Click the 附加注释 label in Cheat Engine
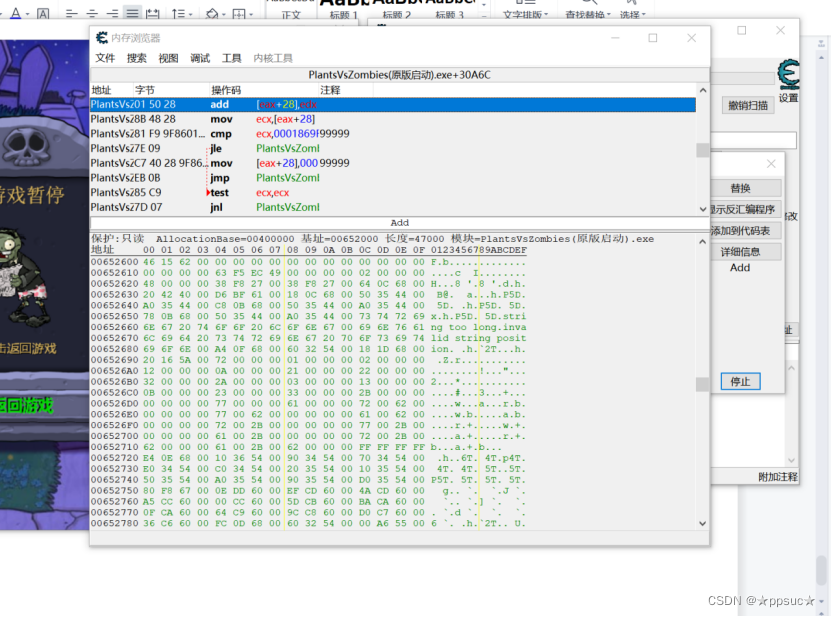The image size is (831, 617). (777, 477)
